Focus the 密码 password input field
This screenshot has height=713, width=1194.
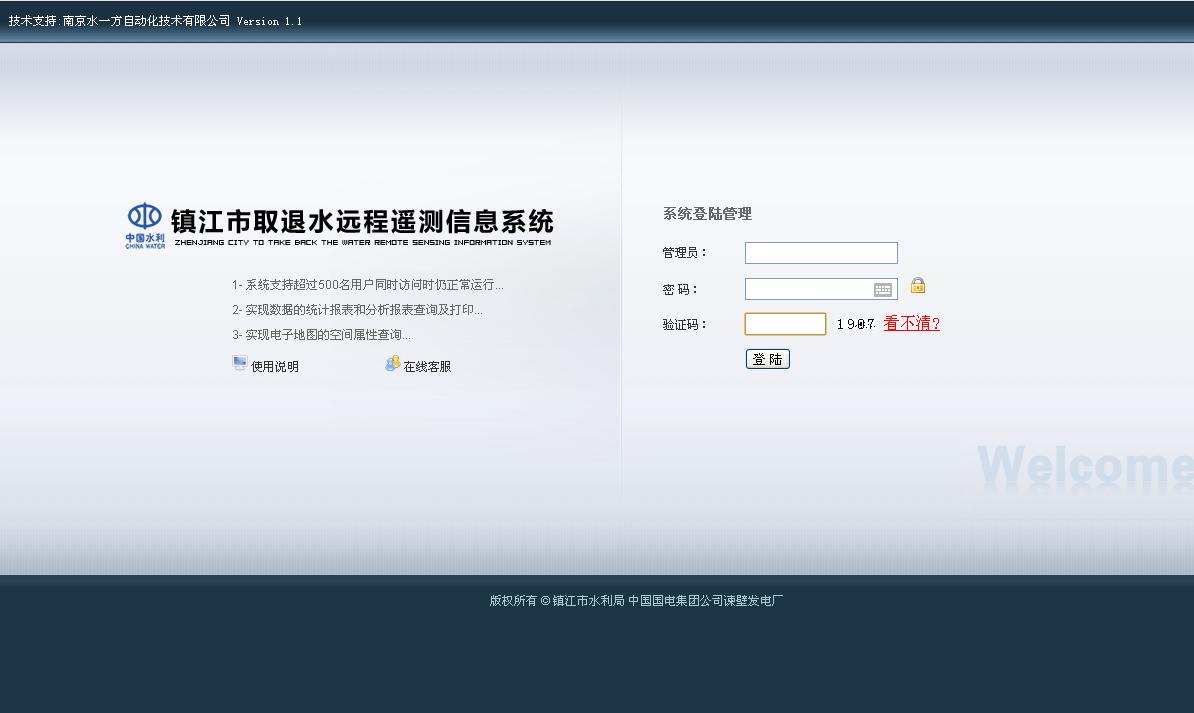821,289
